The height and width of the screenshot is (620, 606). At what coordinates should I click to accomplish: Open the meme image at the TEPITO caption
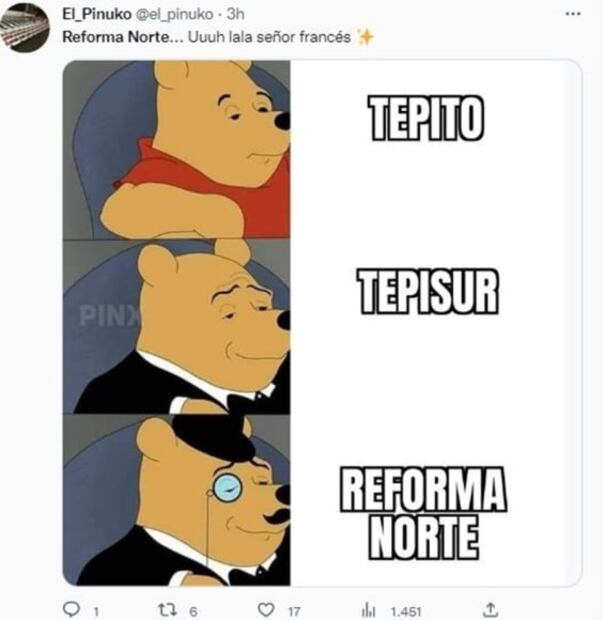coord(427,118)
